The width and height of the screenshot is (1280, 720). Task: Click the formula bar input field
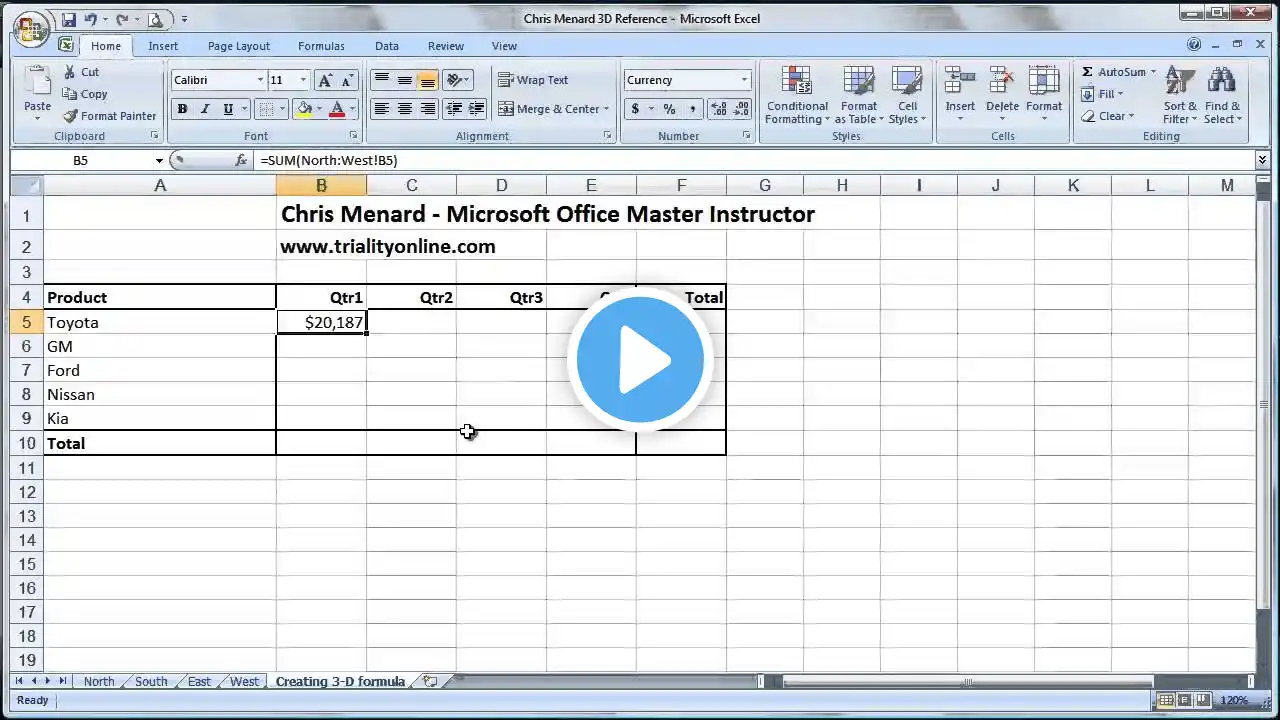pyautogui.click(x=754, y=160)
